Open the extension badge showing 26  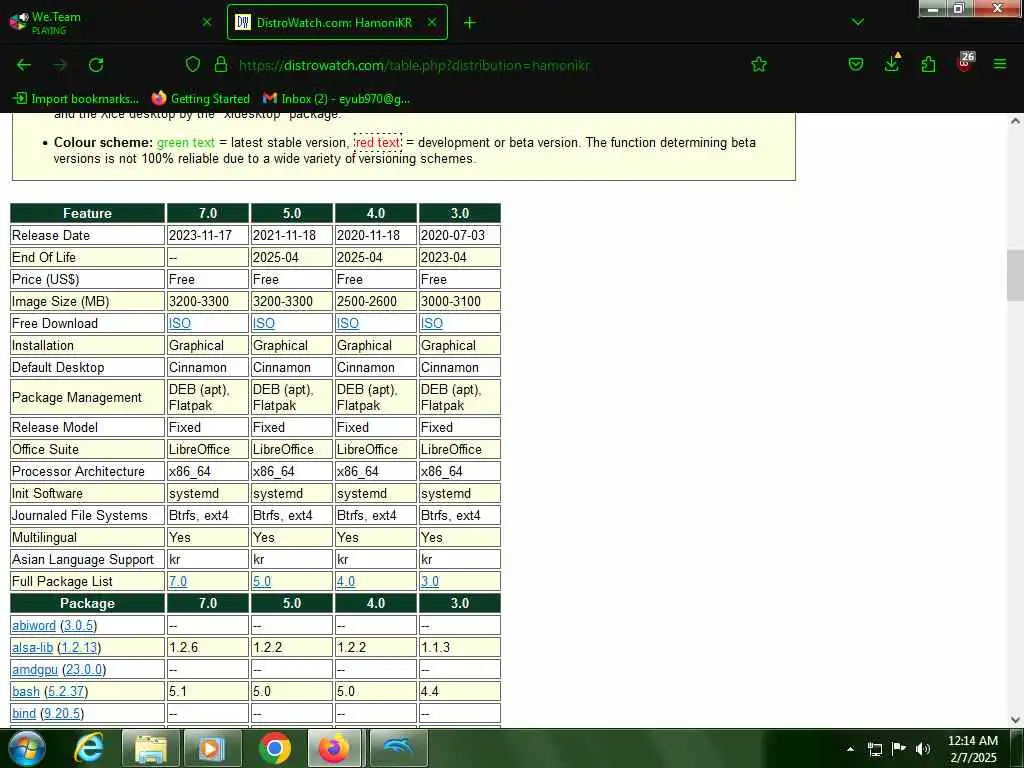(x=965, y=61)
